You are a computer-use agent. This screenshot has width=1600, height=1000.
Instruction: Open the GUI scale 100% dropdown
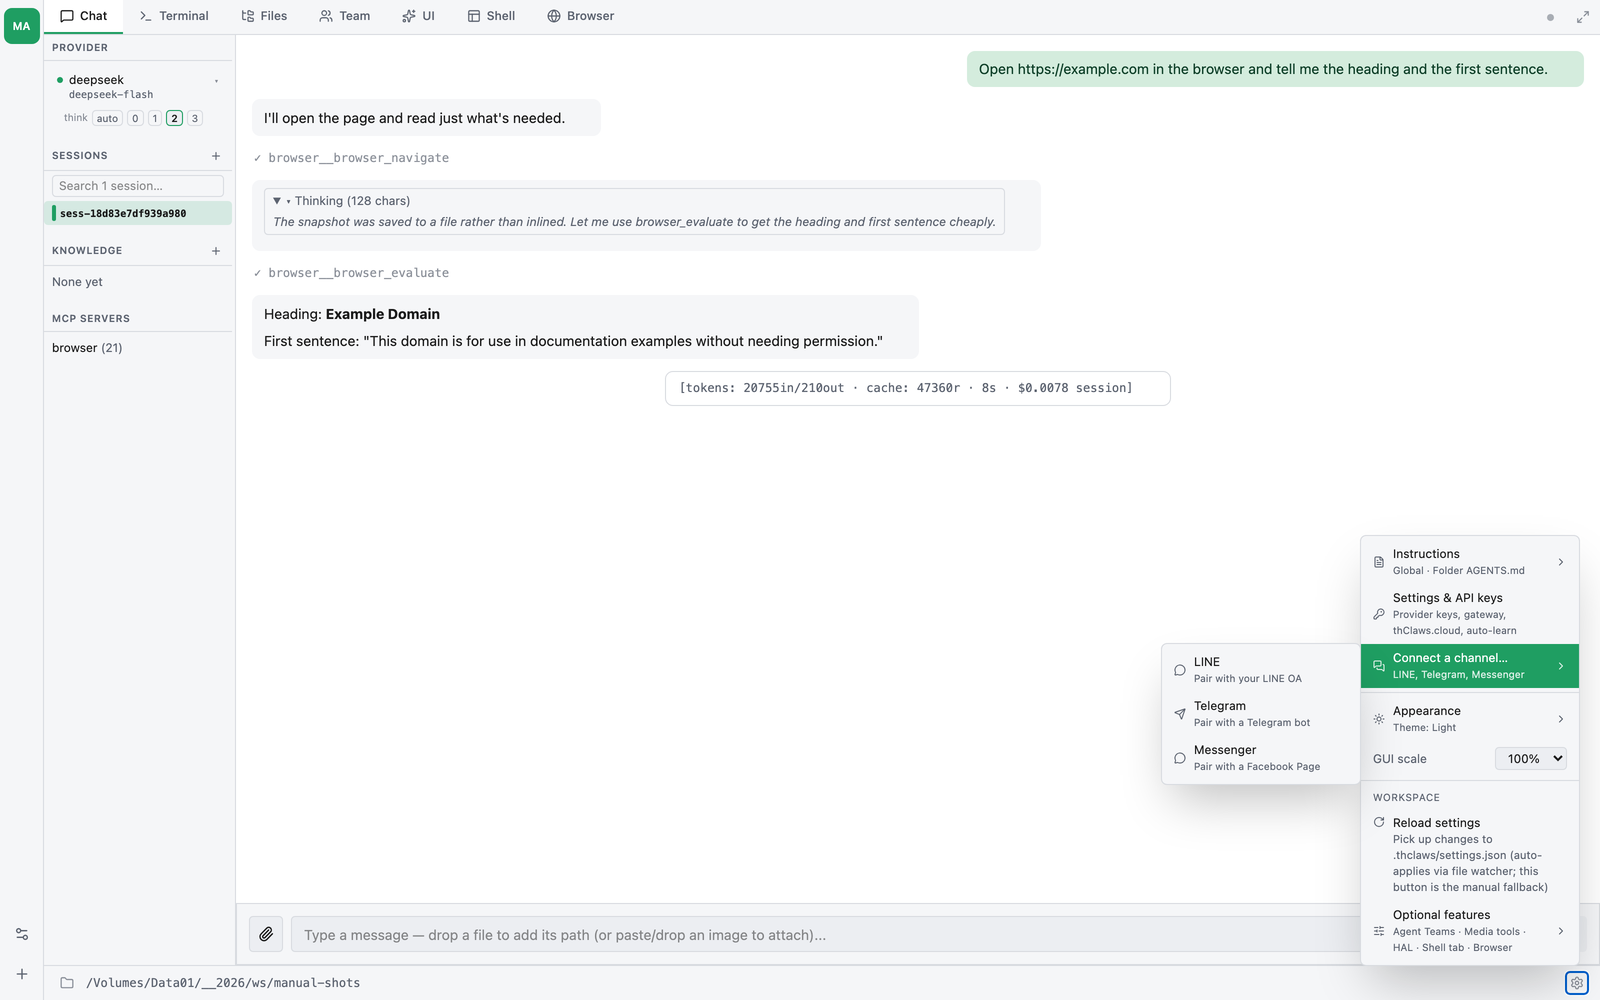pos(1531,759)
